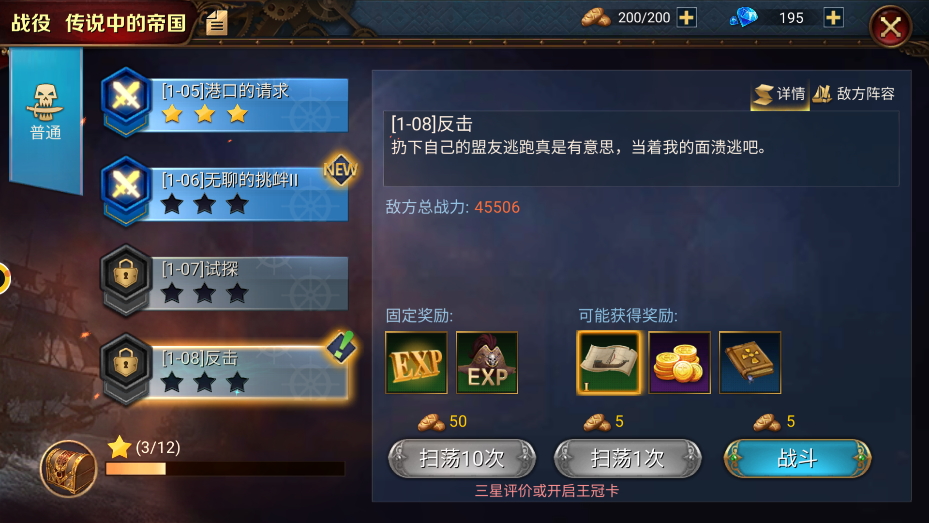View the gold EXP reward icon
929x523 pixels.
[416, 362]
